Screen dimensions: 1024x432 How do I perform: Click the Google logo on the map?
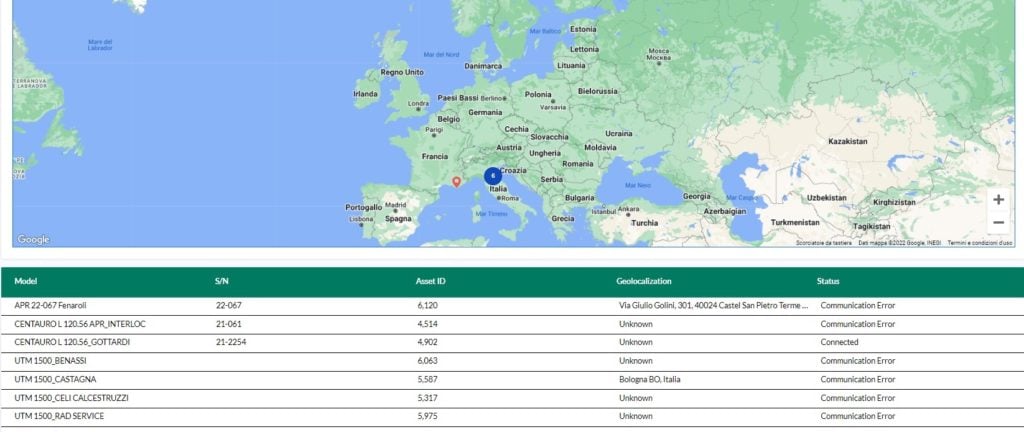(33, 239)
